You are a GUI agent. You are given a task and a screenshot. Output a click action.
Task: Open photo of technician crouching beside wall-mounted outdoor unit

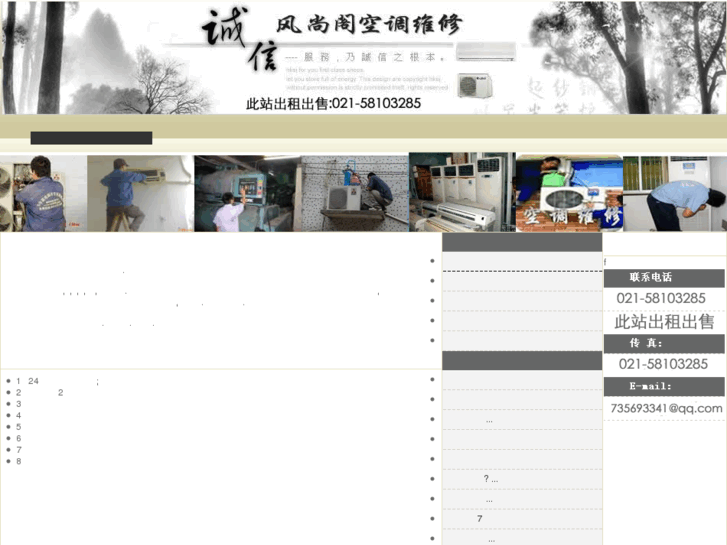point(355,193)
